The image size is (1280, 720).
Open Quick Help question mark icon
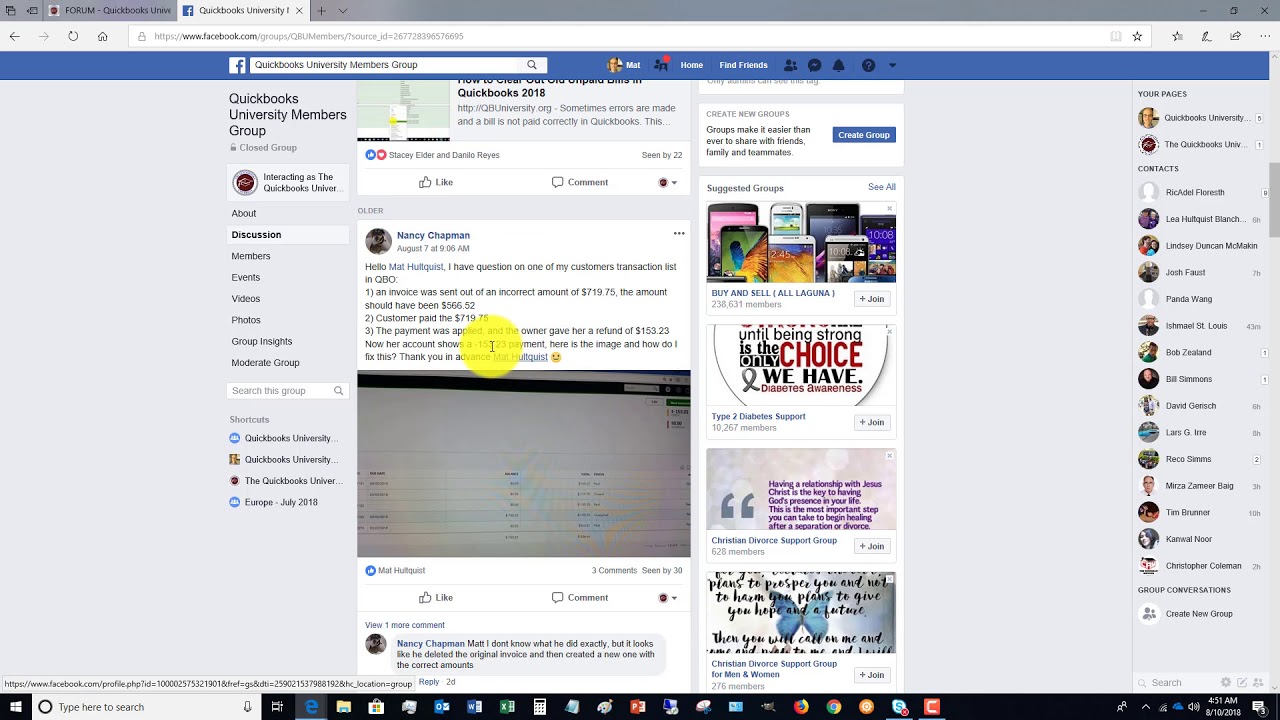(868, 65)
